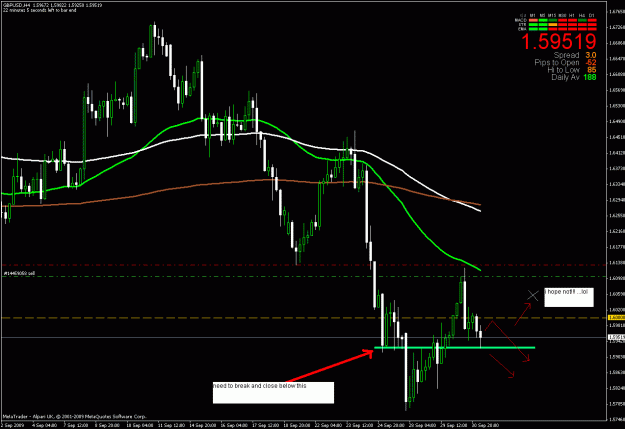Click the salmon MACD signal bar under M1
Image resolution: width=625 pixels, height=429 pixels.
[533, 20]
